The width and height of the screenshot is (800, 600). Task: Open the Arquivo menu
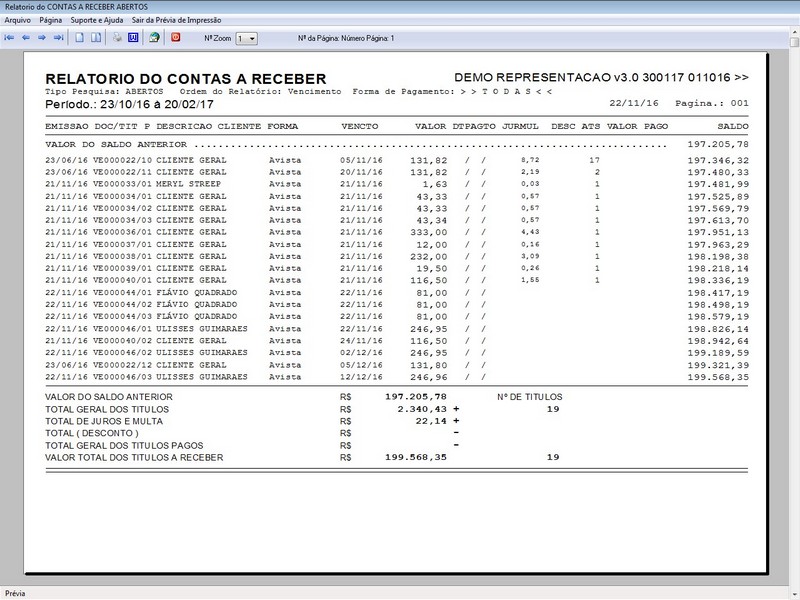(x=17, y=20)
